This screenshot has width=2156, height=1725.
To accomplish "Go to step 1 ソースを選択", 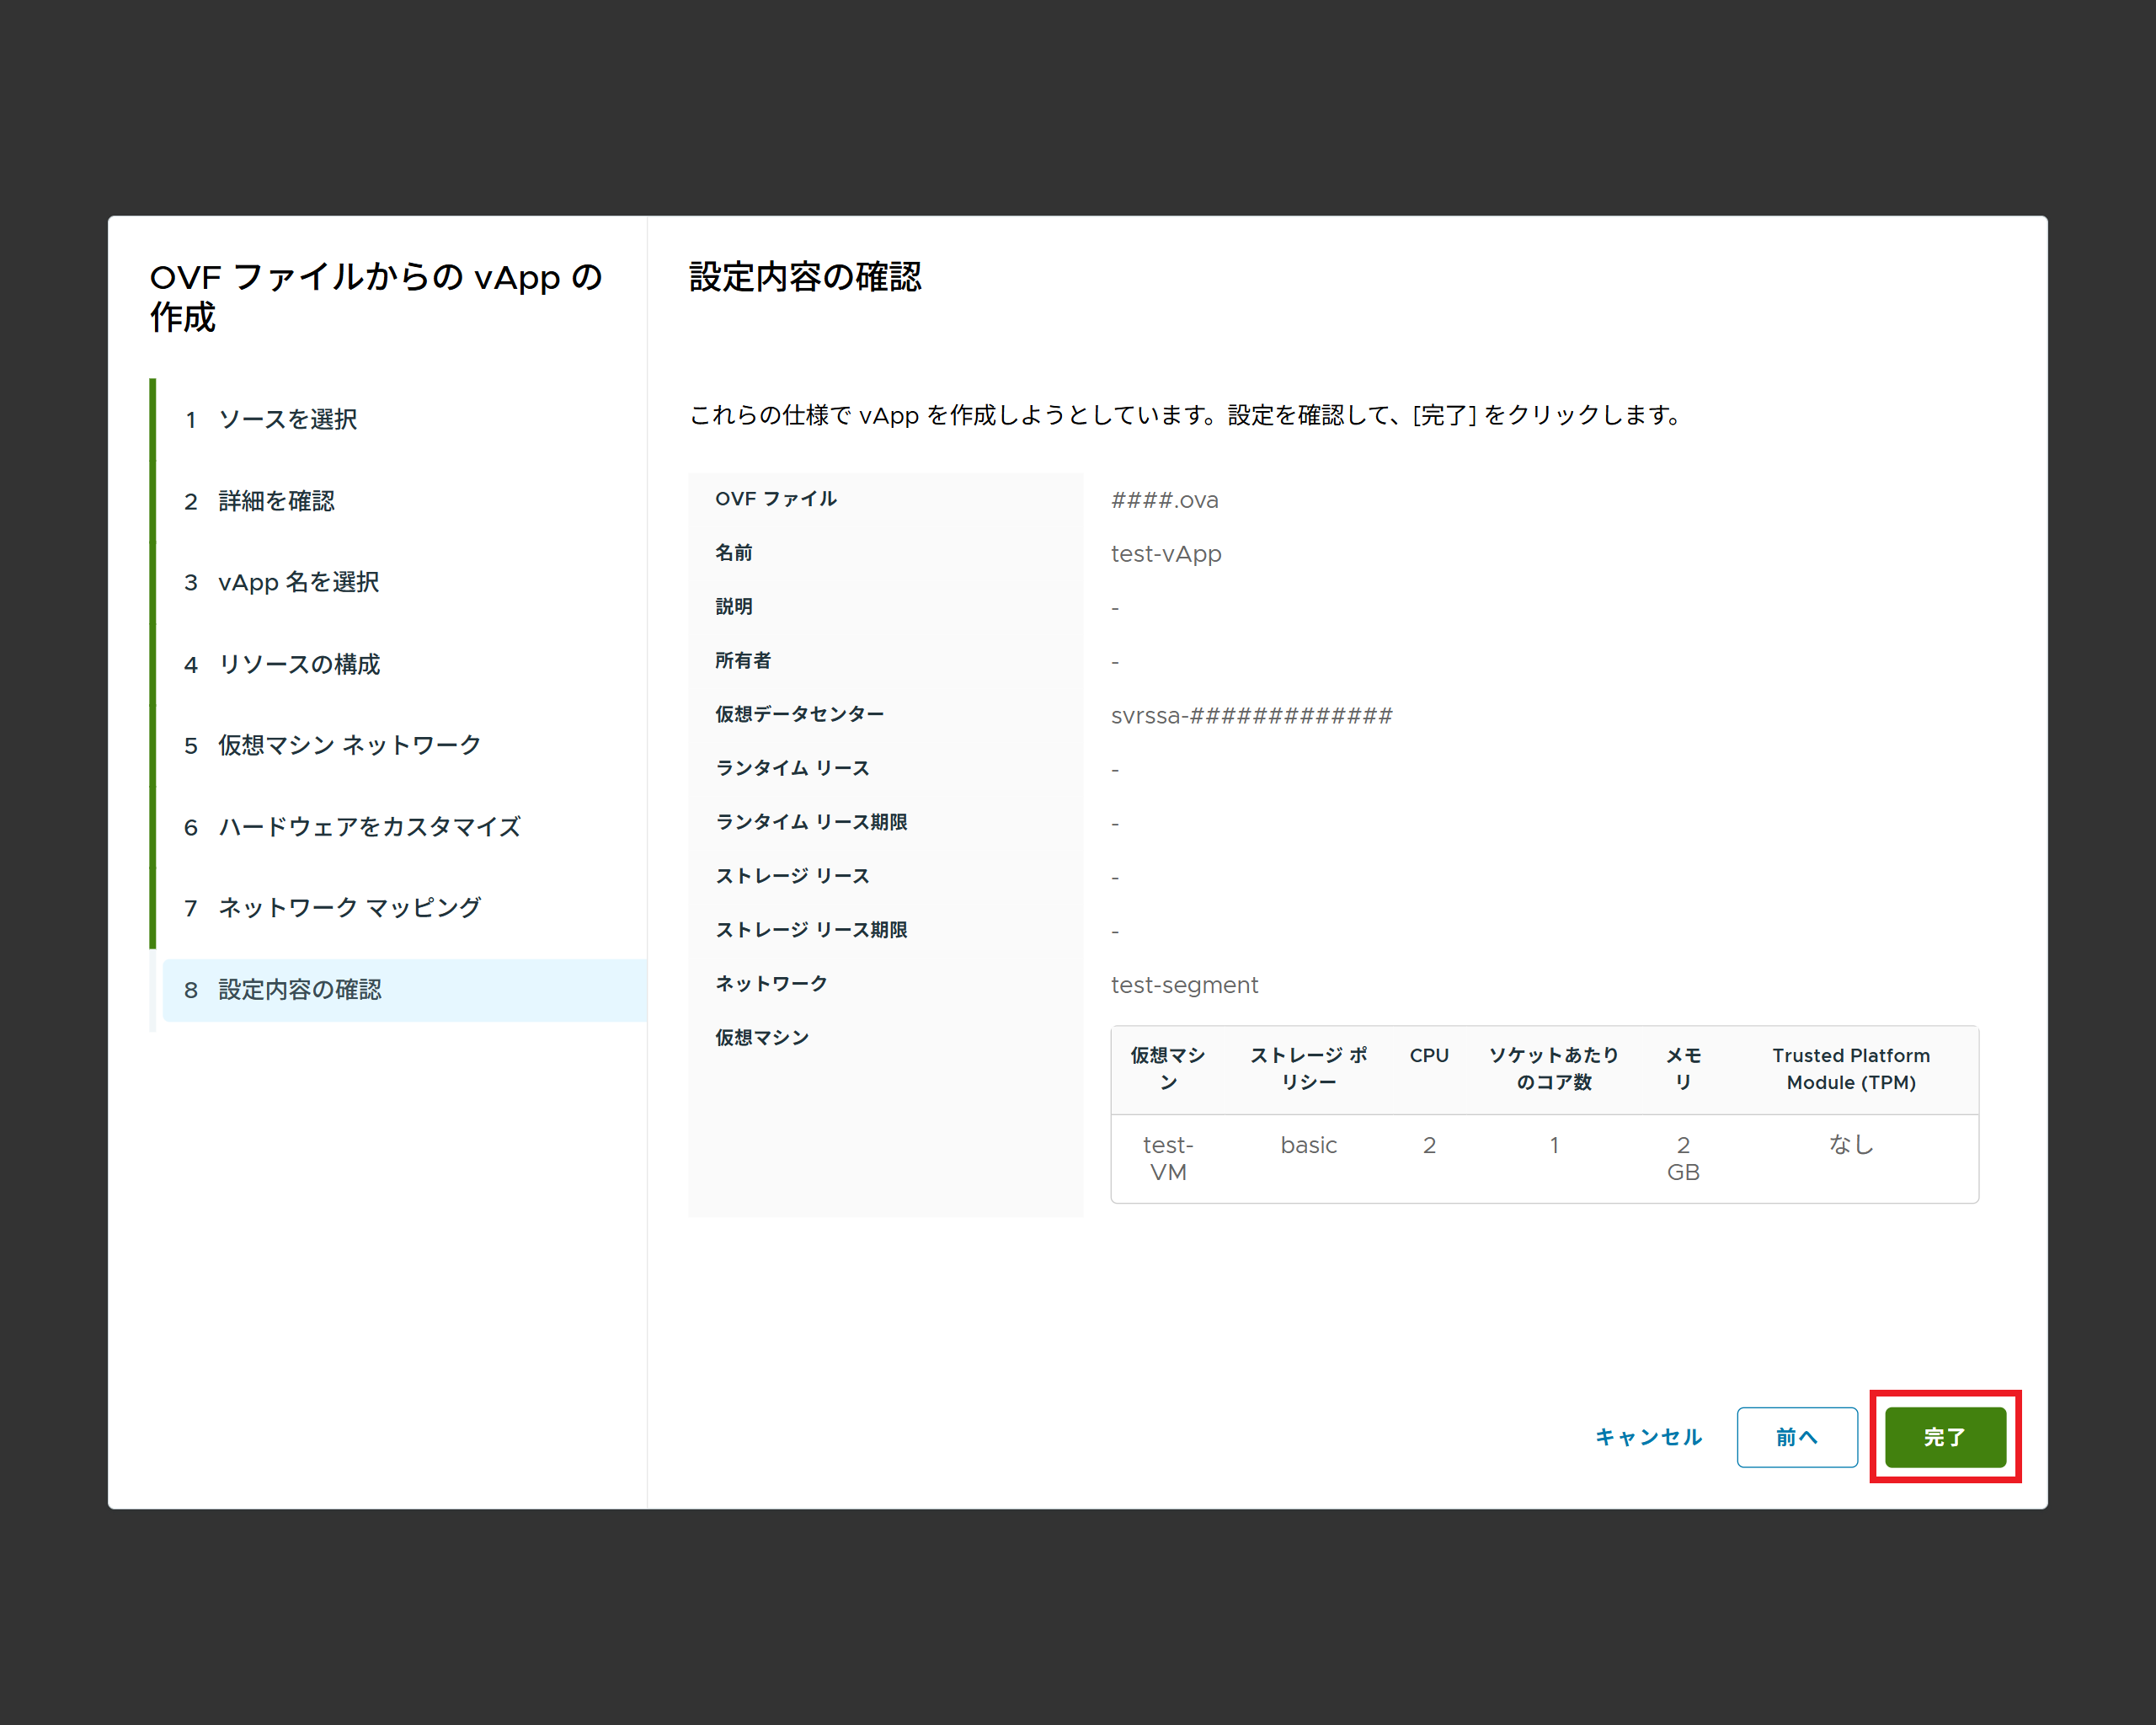I will click(287, 419).
